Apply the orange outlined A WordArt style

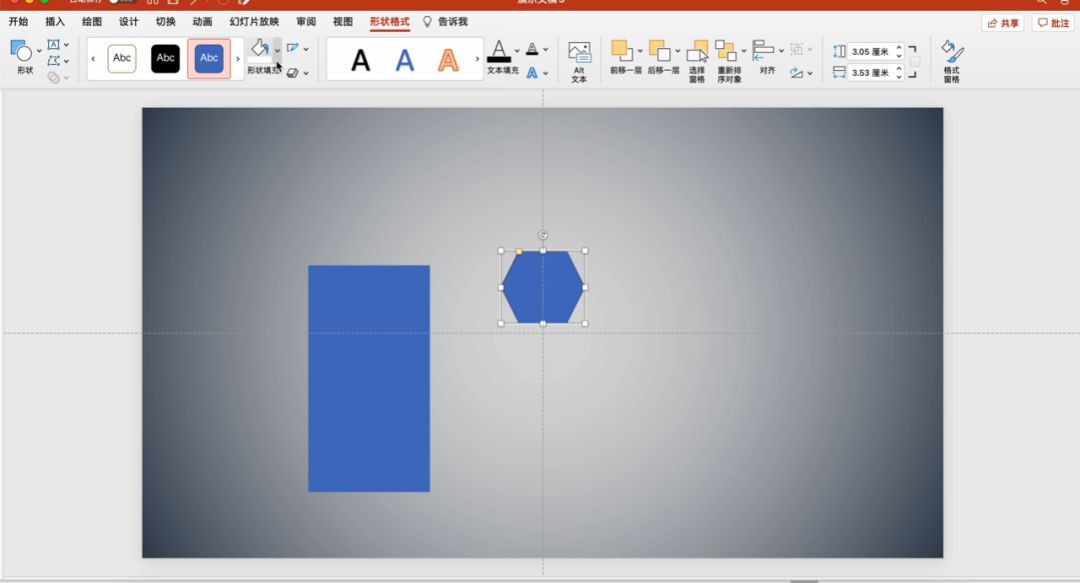[448, 60]
